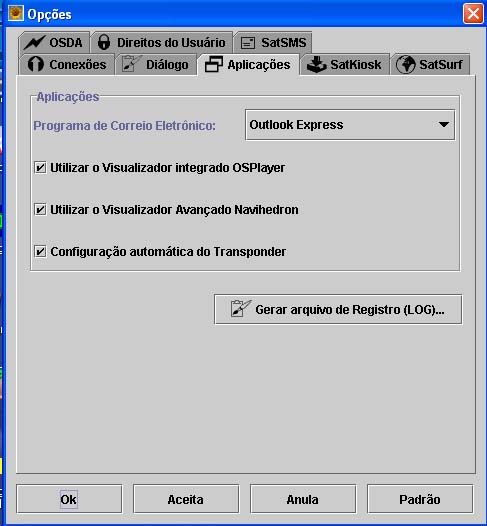
Task: Click the Conexões tab icon
Action: (x=36, y=64)
